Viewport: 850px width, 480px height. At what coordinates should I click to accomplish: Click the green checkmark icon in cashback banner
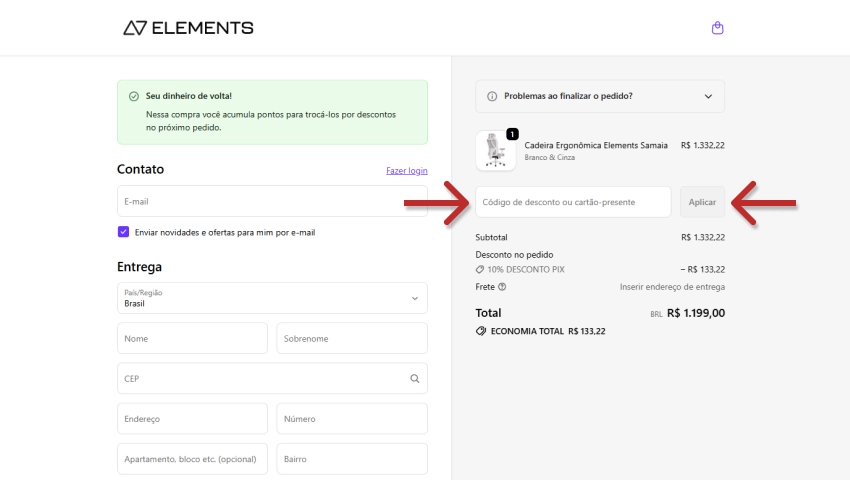(134, 97)
